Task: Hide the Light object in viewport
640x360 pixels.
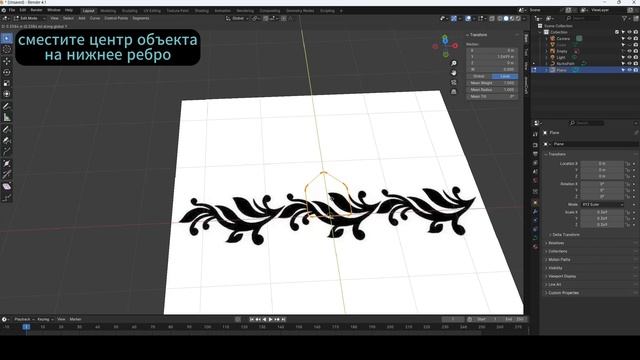Action: pos(629,57)
